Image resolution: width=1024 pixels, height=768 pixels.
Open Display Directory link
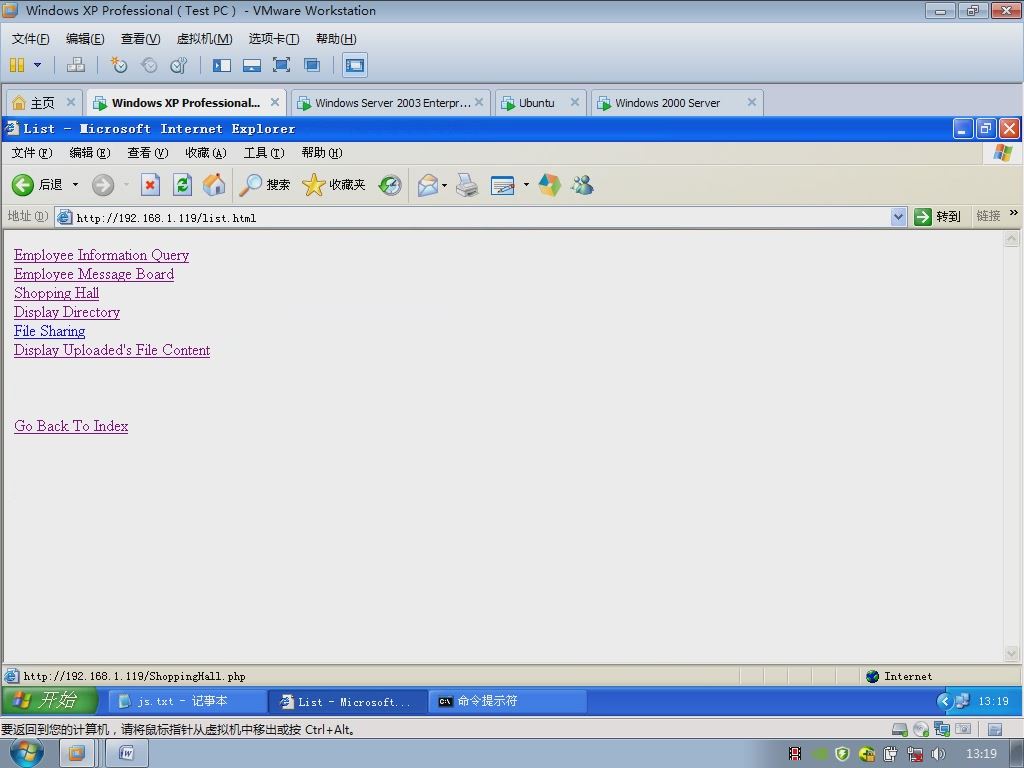coord(67,312)
